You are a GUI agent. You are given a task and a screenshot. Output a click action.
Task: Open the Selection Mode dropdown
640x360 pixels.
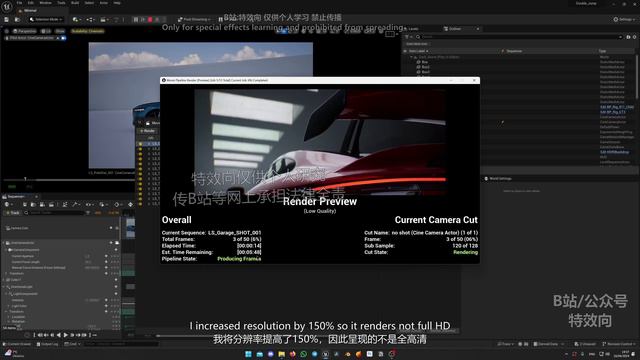(46, 20)
